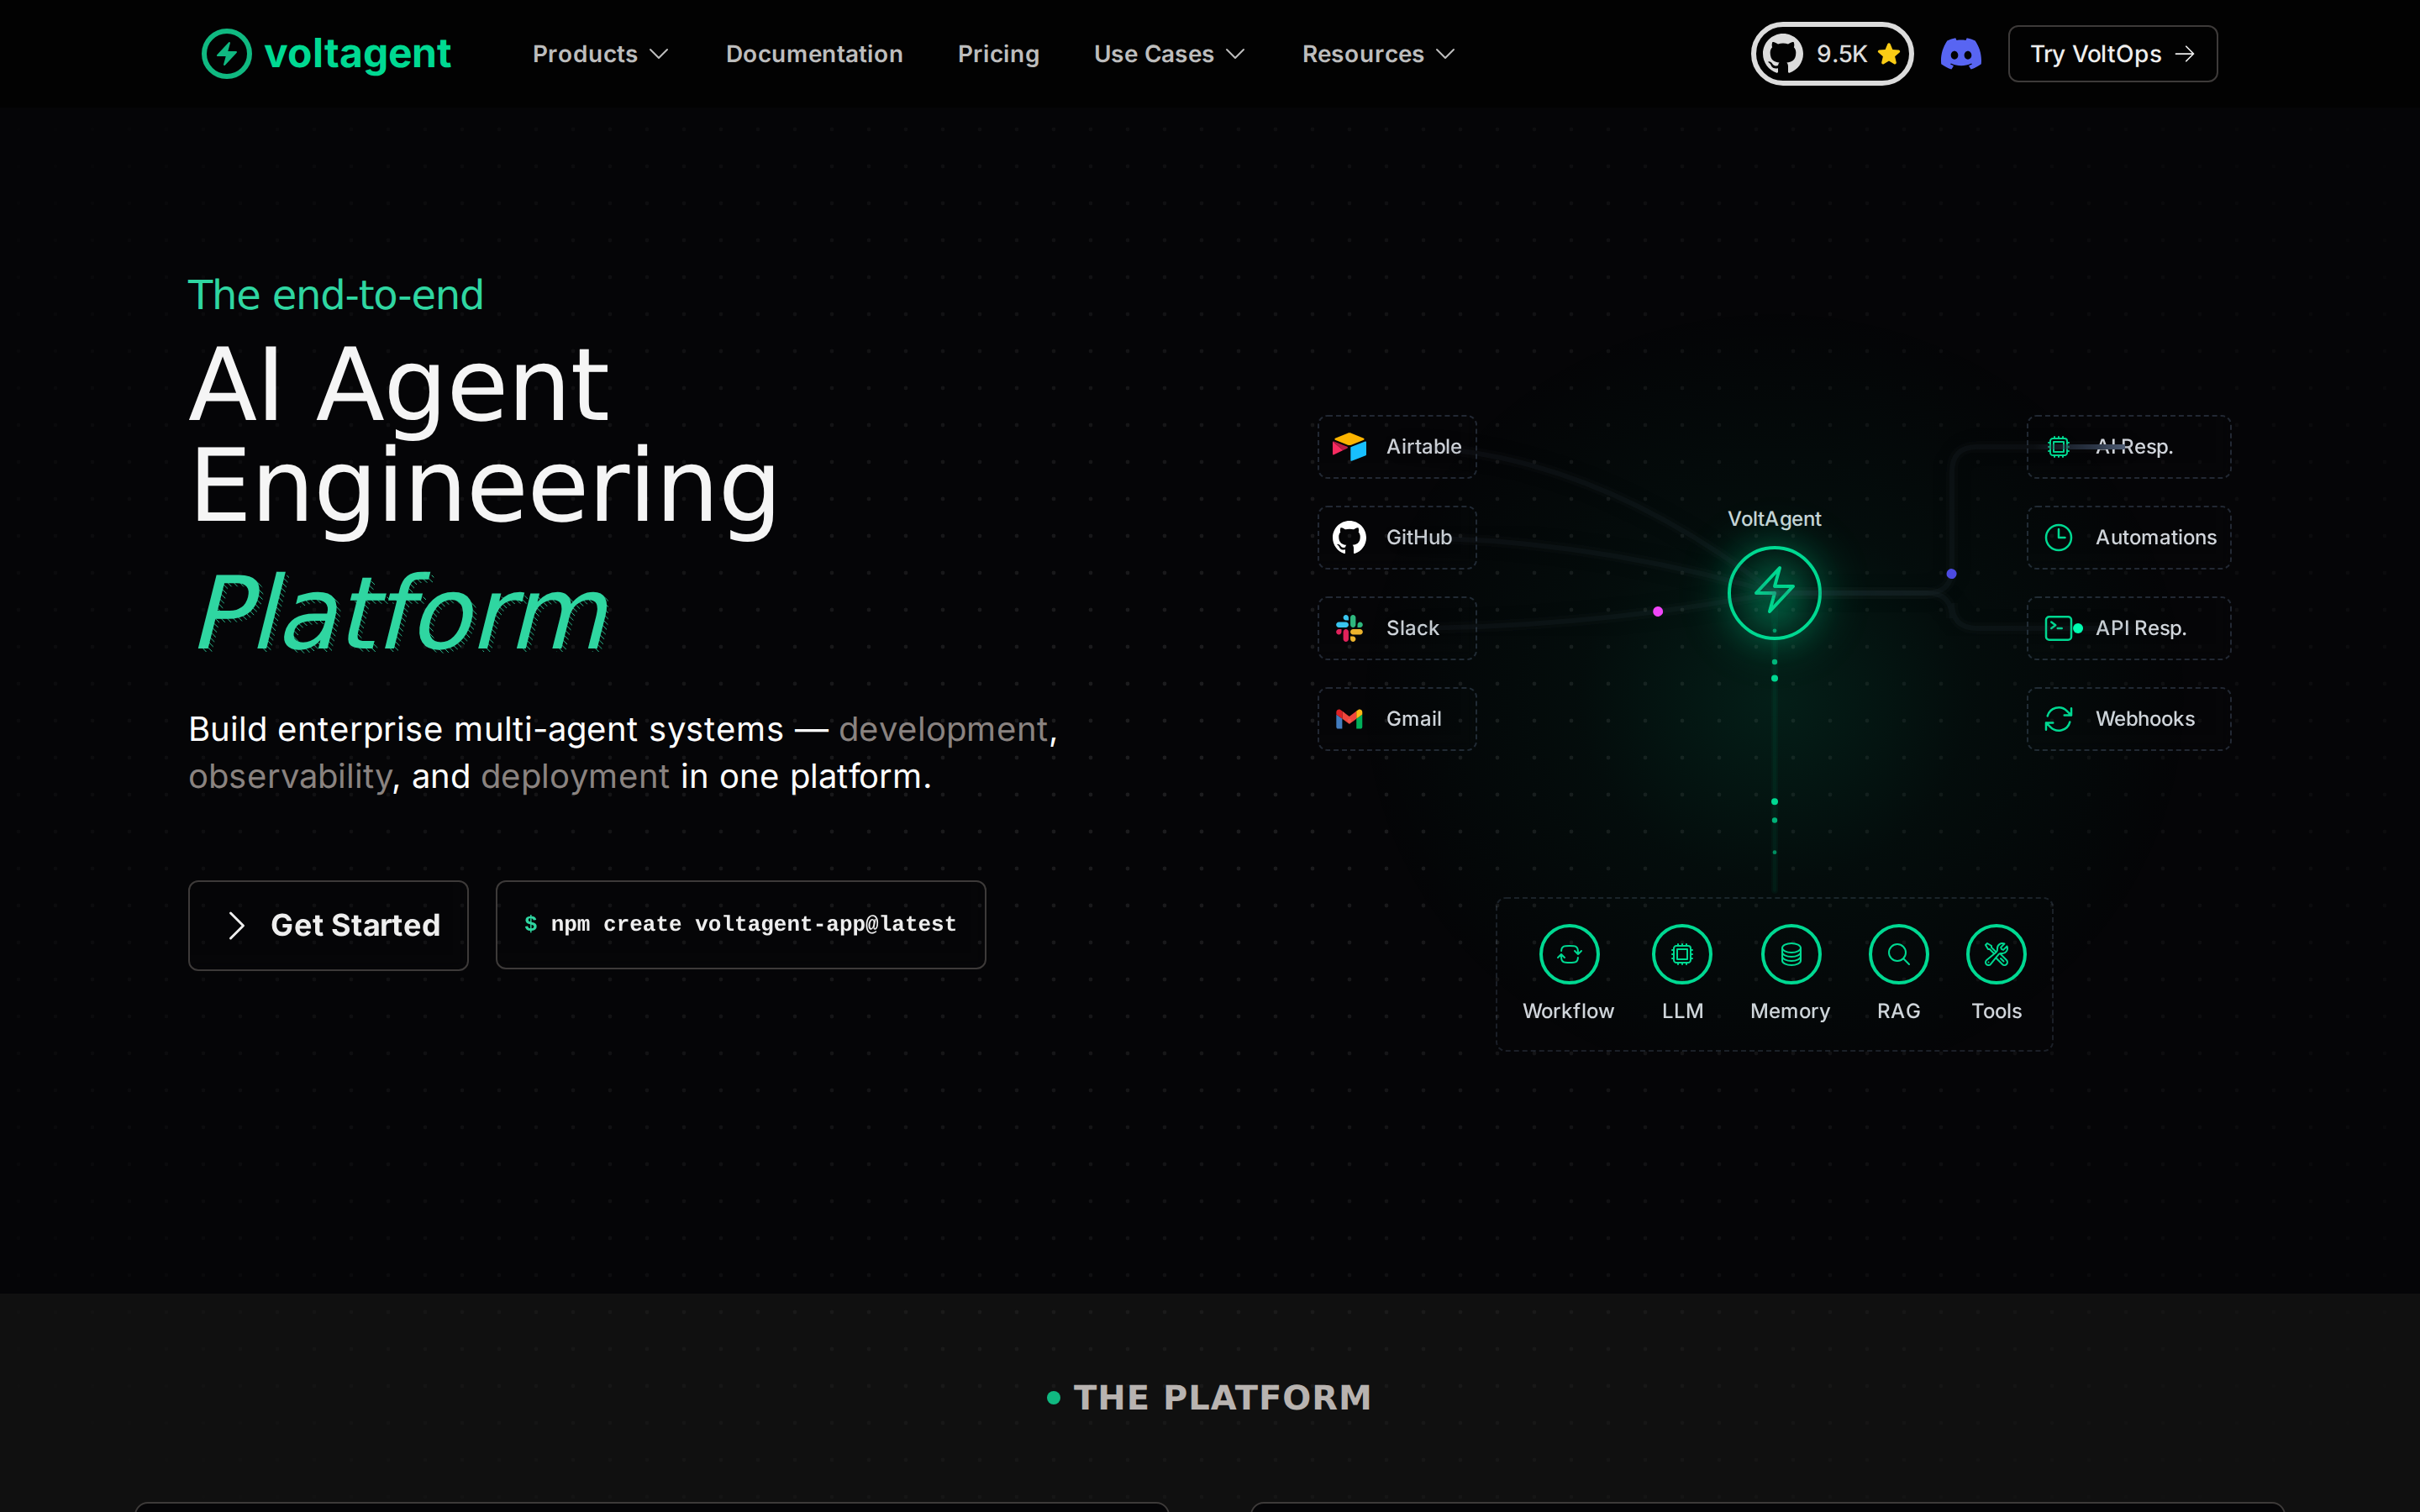Click the word development in the subtitle

943,729
